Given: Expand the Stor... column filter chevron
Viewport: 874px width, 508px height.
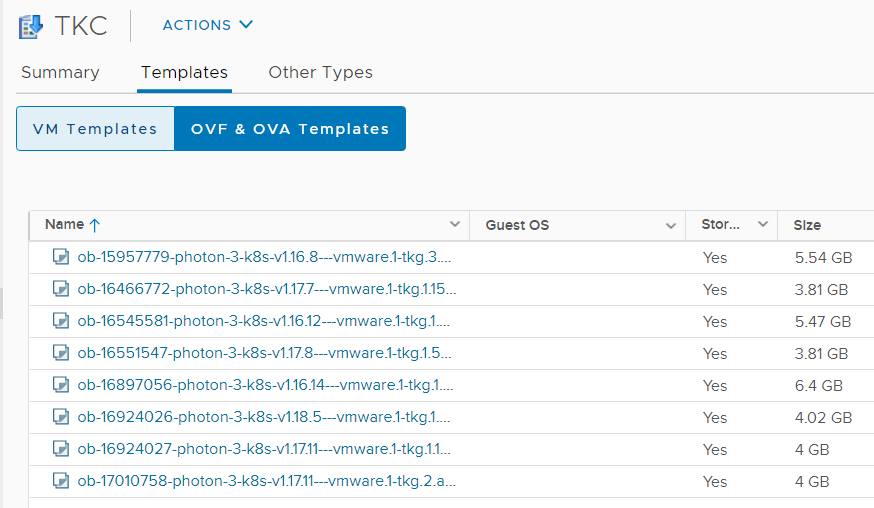Looking at the screenshot, I should point(763,224).
